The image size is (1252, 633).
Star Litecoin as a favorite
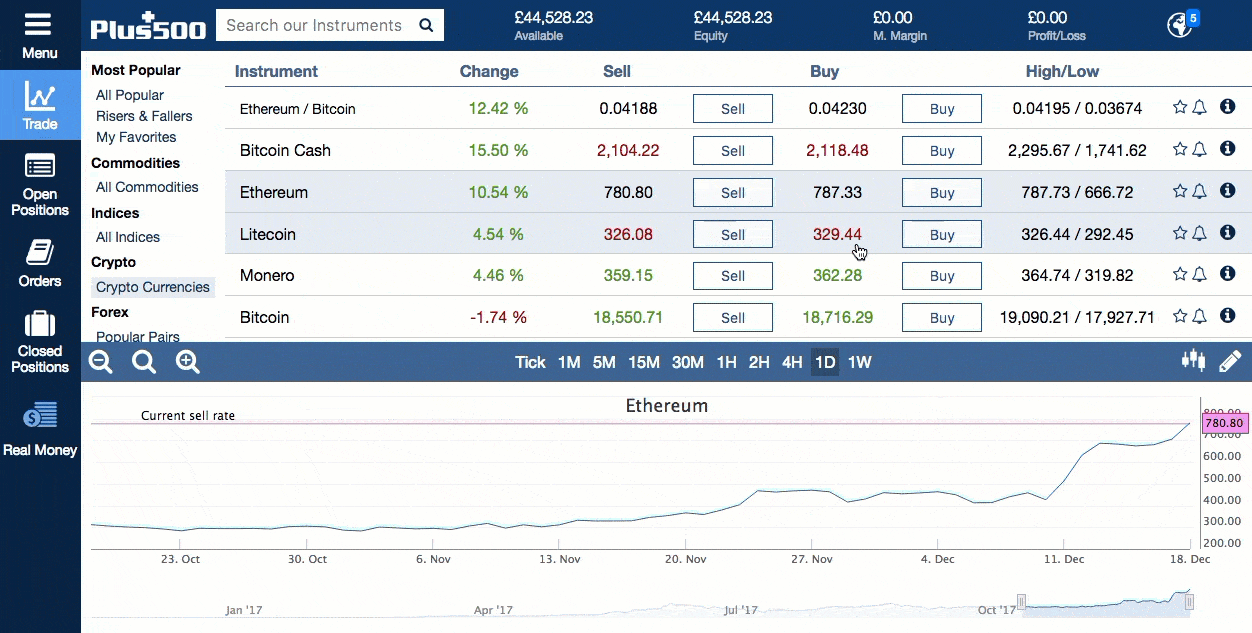(1180, 234)
